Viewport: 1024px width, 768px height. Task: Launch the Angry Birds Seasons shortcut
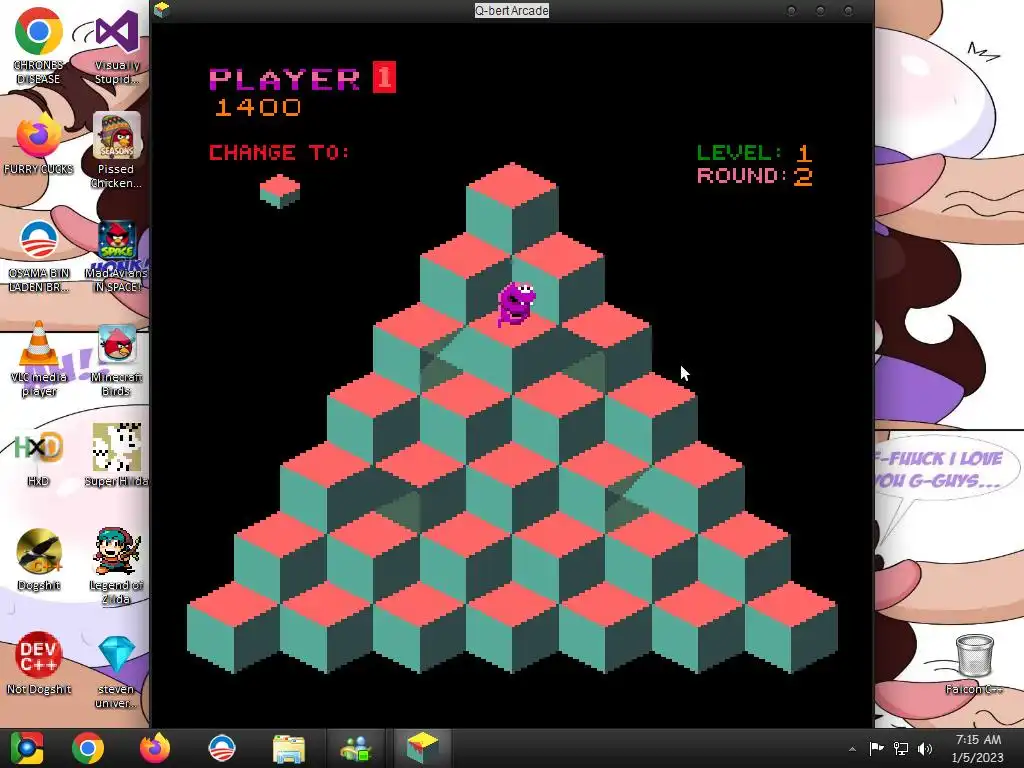point(116,150)
